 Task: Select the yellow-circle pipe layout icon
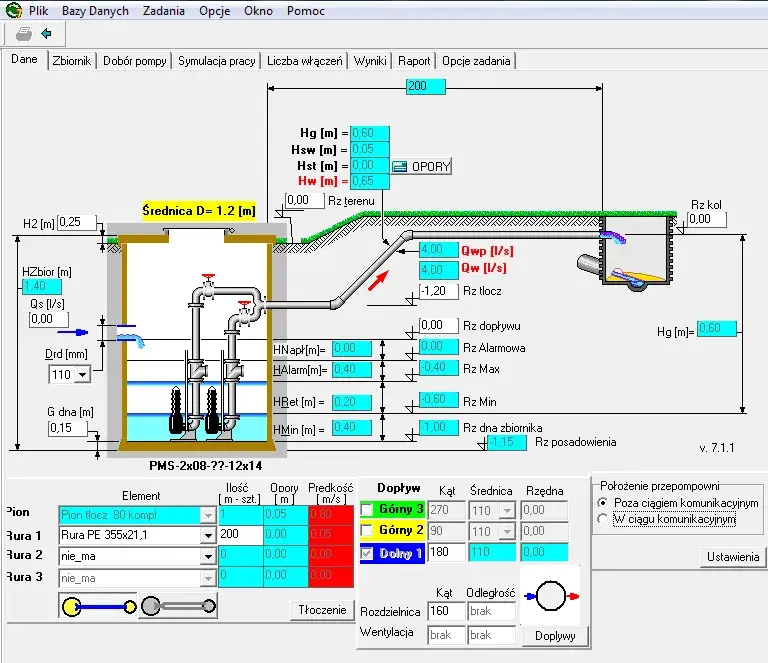pyautogui.click(x=97, y=606)
